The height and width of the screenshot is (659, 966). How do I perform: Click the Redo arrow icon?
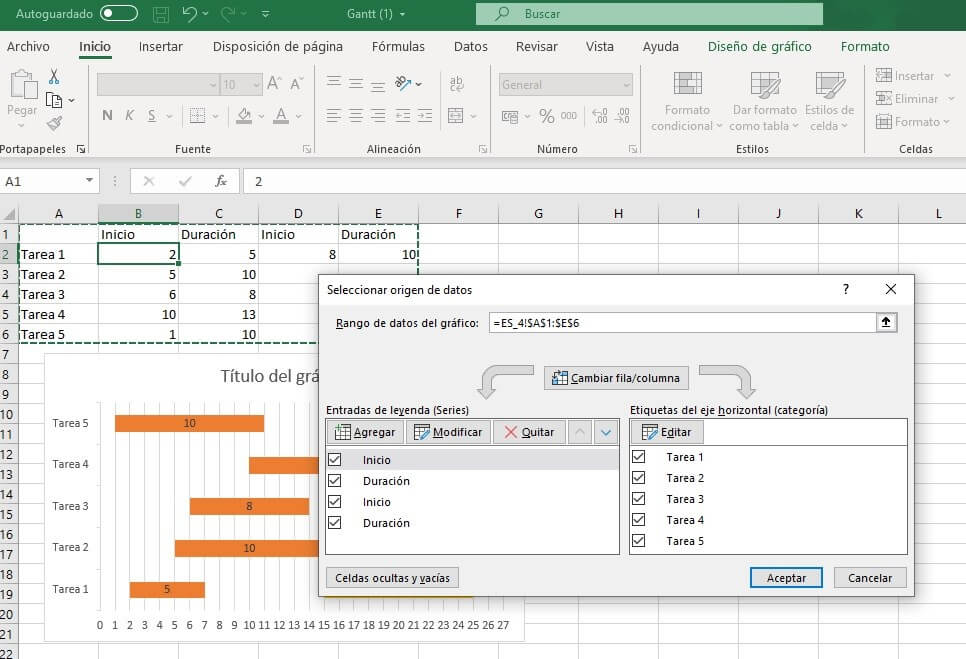[228, 14]
